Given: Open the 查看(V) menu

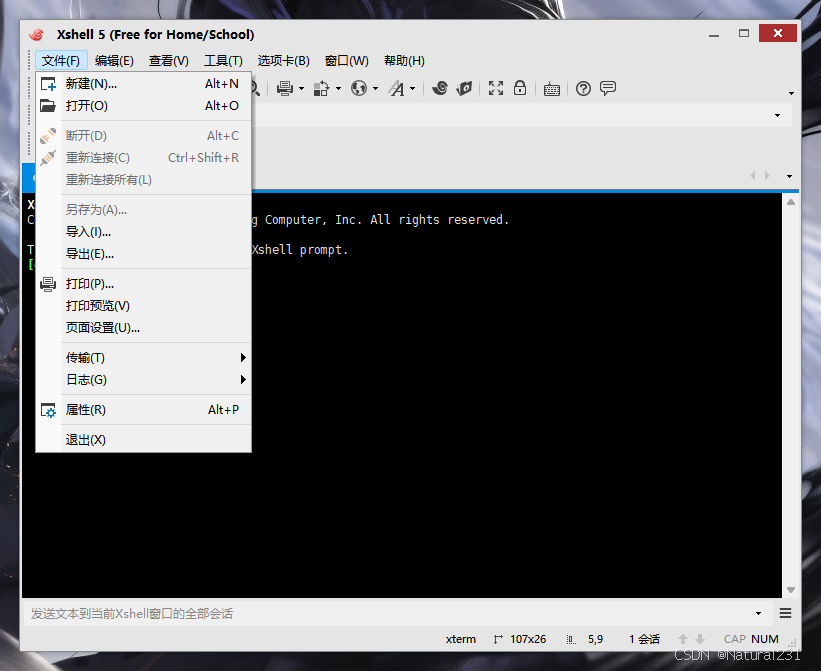Looking at the screenshot, I should click(x=169, y=61).
